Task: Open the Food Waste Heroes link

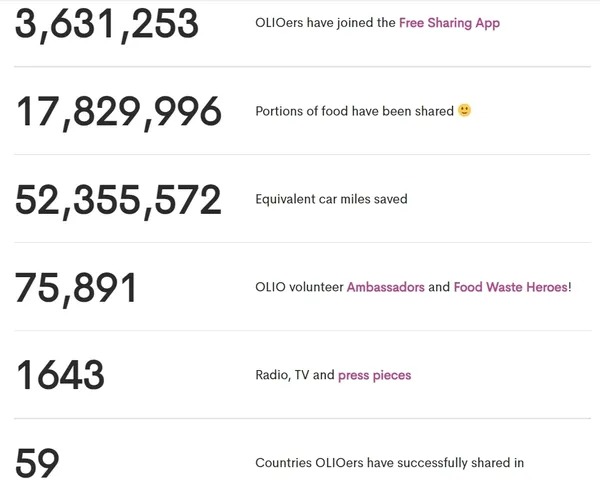Action: pyautogui.click(x=510, y=287)
